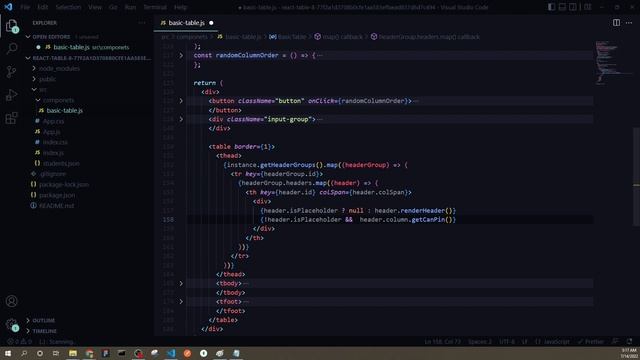Click the VS Code logo in title bar

tap(8, 7)
